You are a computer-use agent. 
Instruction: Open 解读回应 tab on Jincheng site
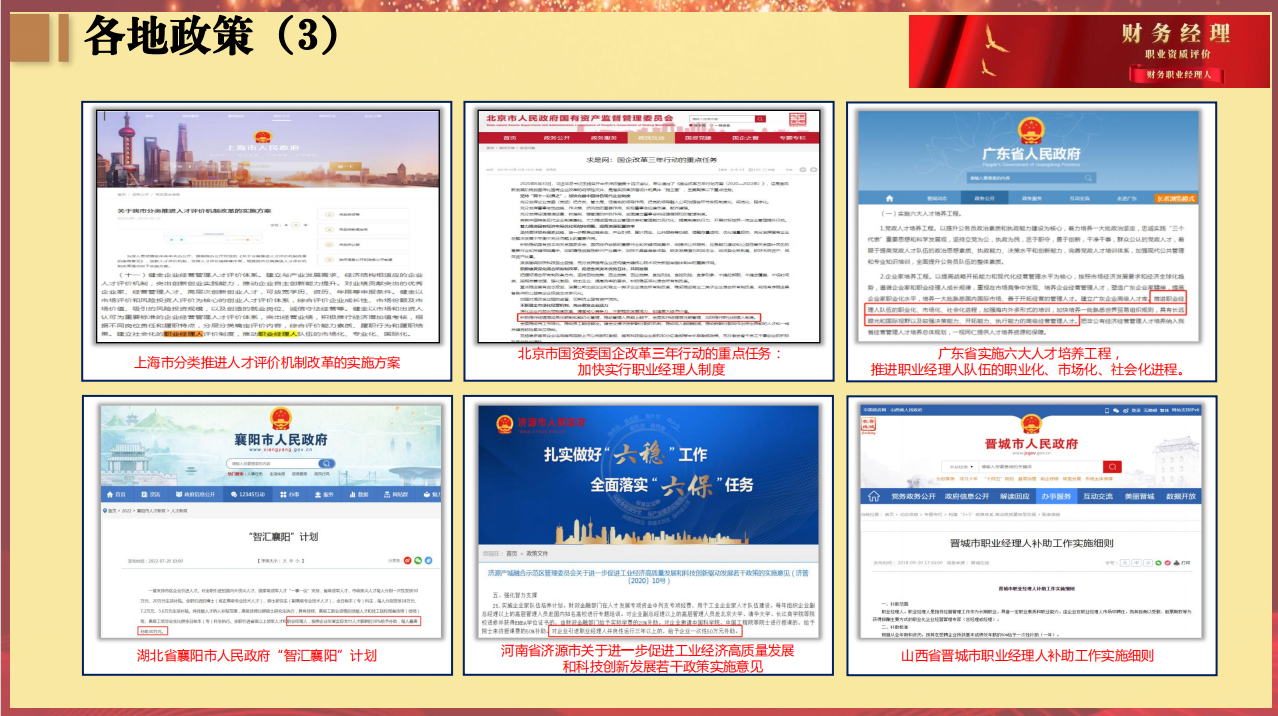[x=1014, y=497]
